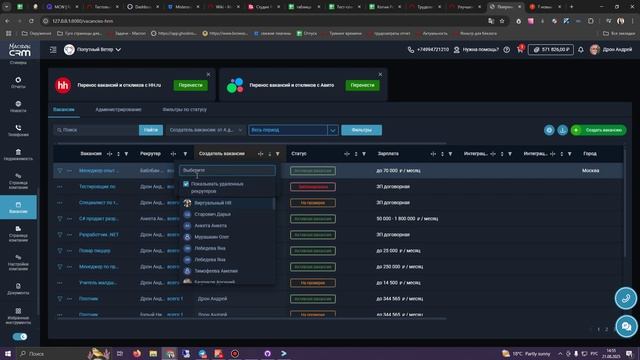The image size is (640, 360).
Task: Toggle the theme switch at sidebar bottom
Action: pos(20,337)
